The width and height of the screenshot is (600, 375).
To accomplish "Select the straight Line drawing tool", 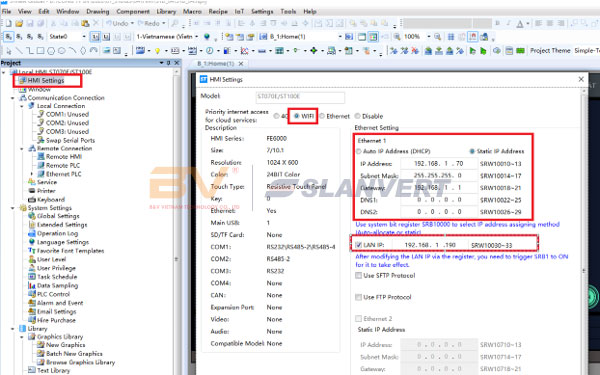I will (19, 51).
